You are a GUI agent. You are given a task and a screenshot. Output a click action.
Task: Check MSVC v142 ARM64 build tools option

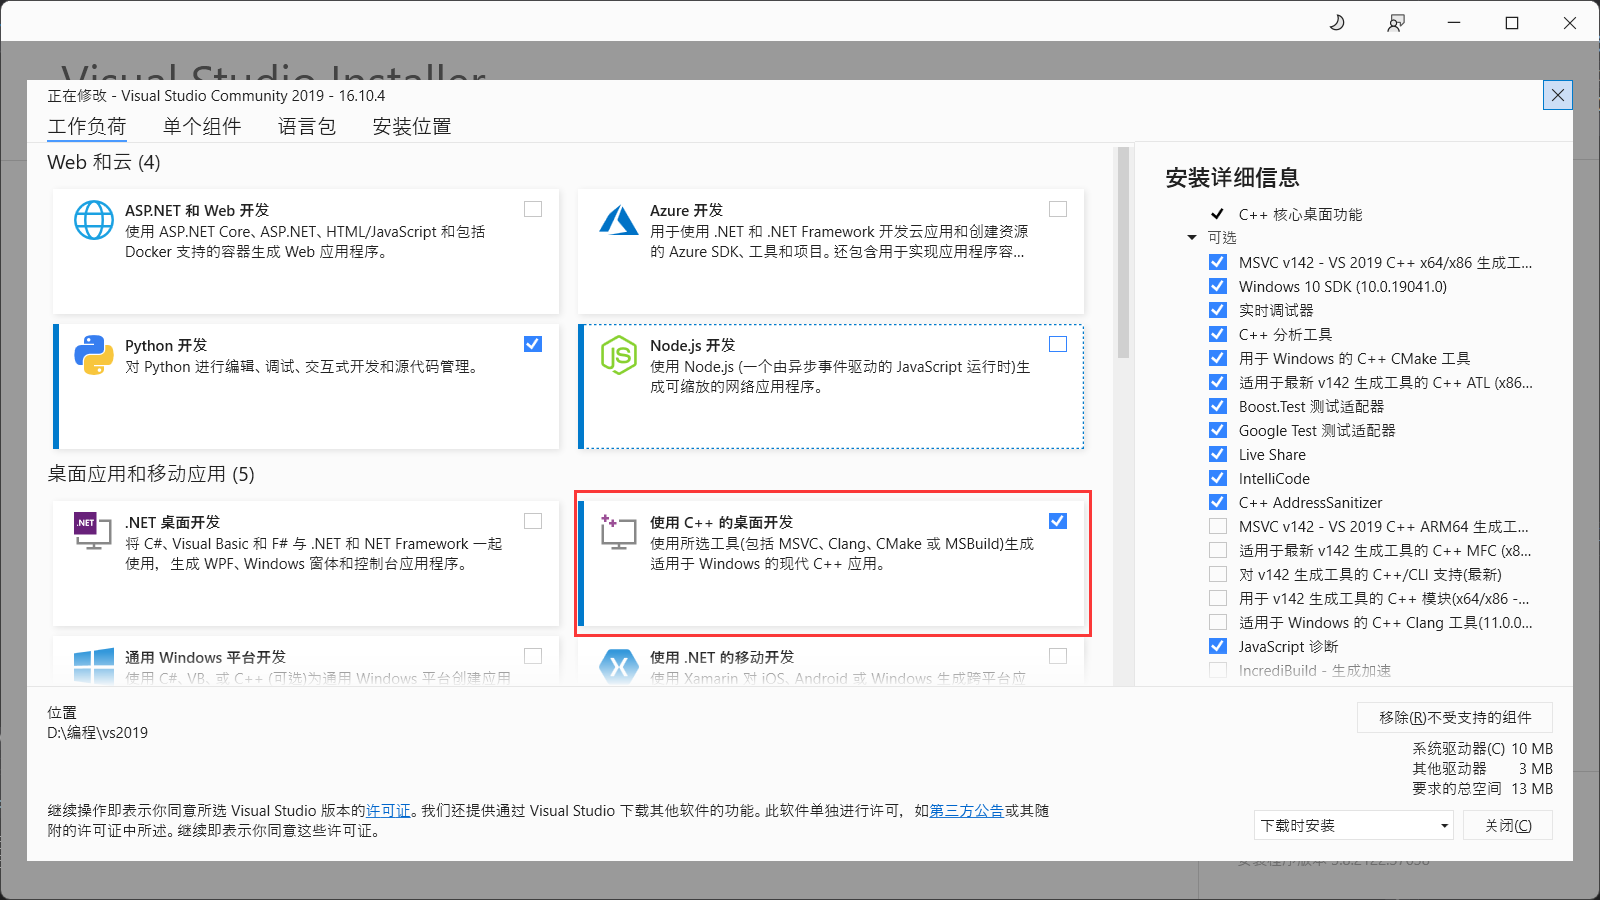1218,526
